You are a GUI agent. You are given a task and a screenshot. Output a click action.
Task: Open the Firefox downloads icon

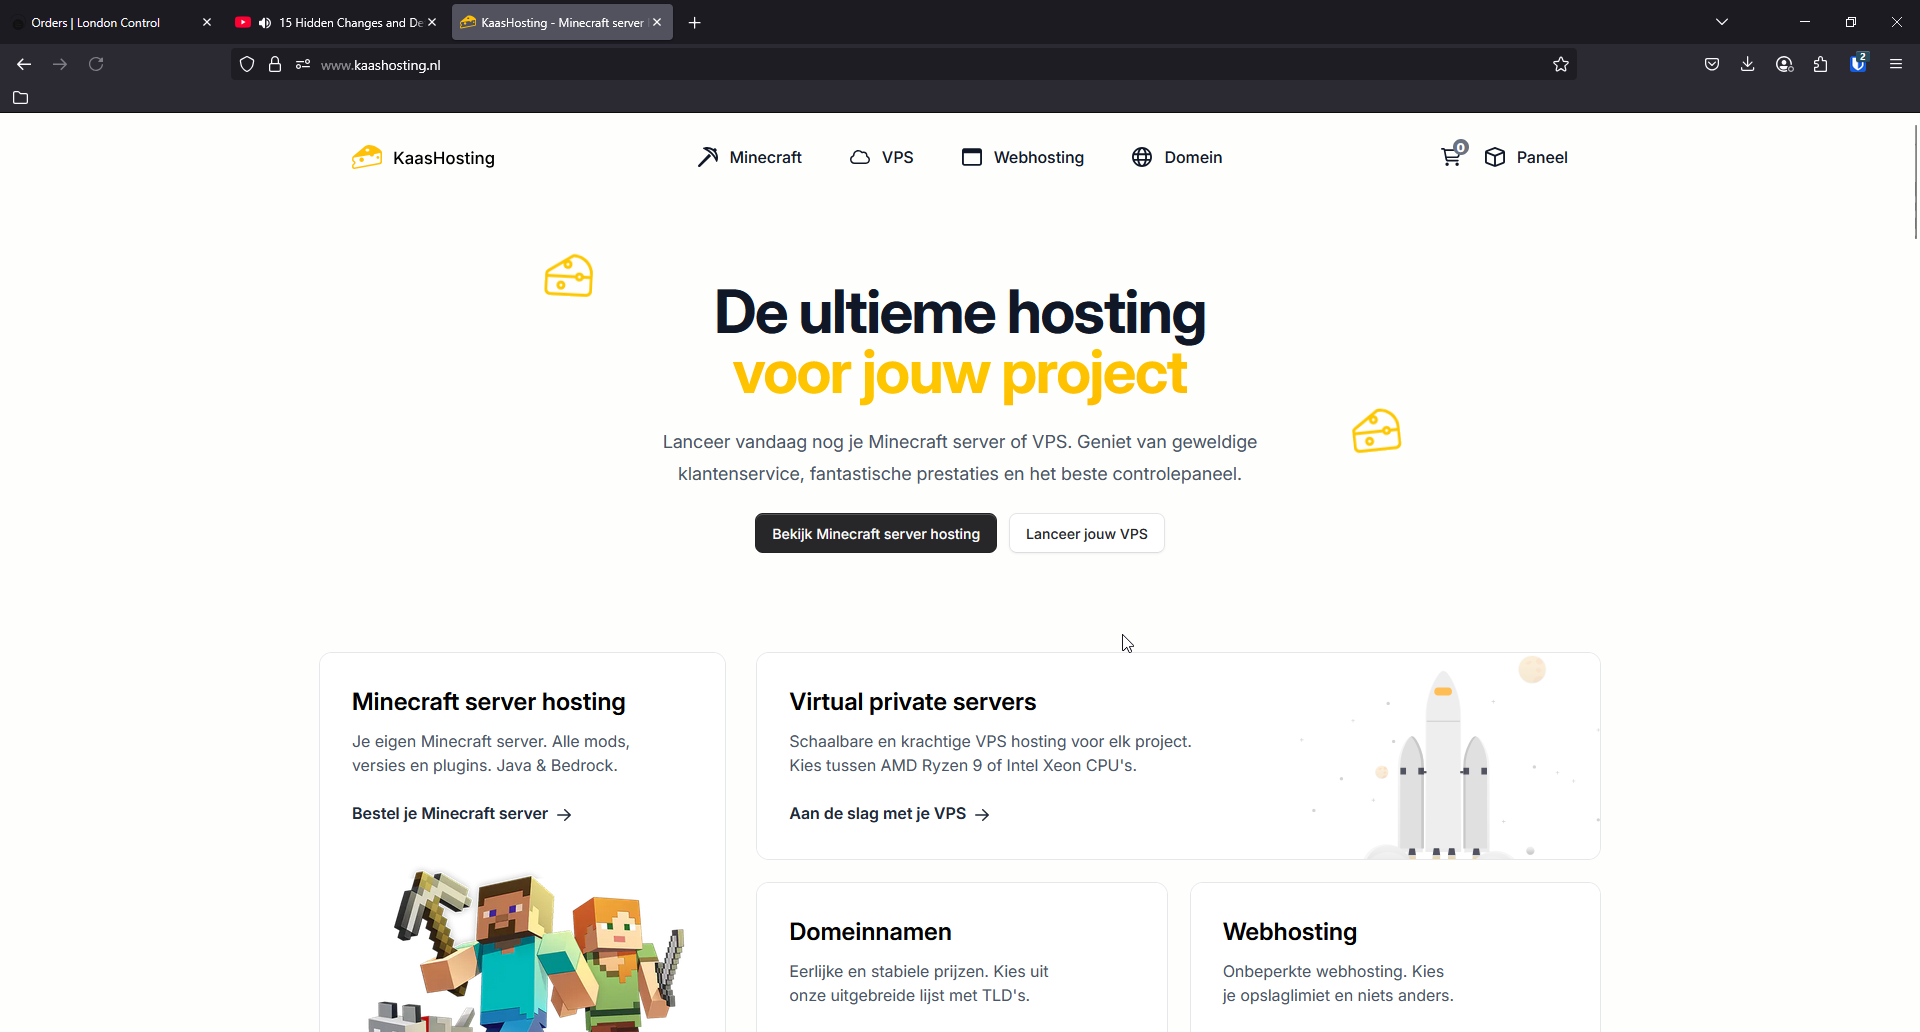pos(1747,65)
